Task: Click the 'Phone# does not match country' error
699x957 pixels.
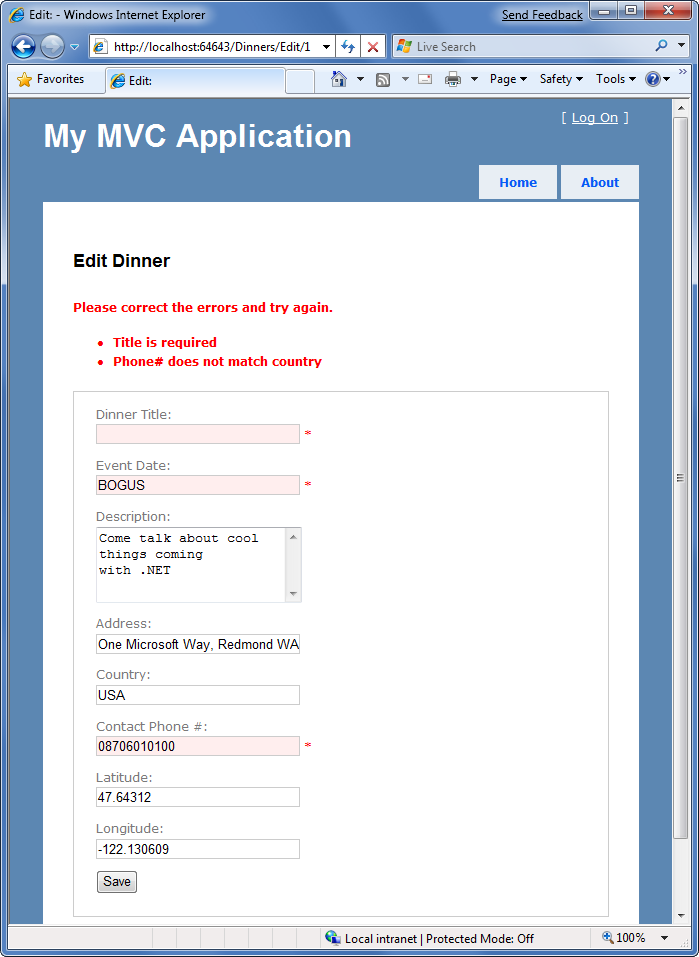Action: coord(217,361)
